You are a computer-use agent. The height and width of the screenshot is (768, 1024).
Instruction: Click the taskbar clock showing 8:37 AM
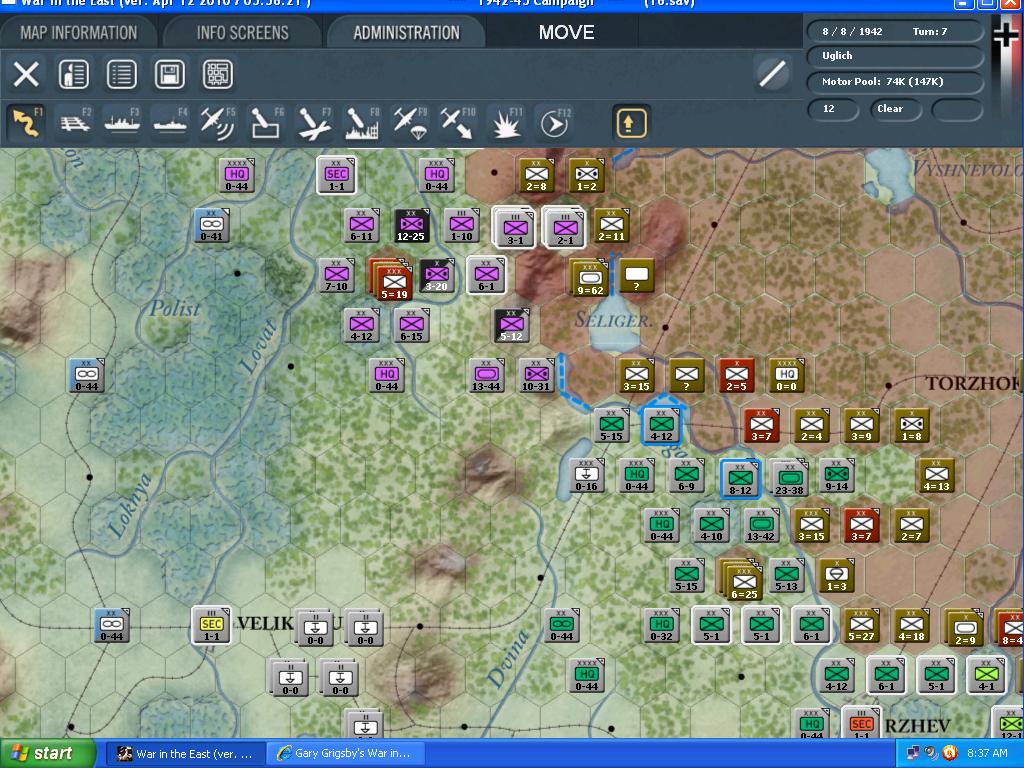tap(987, 754)
